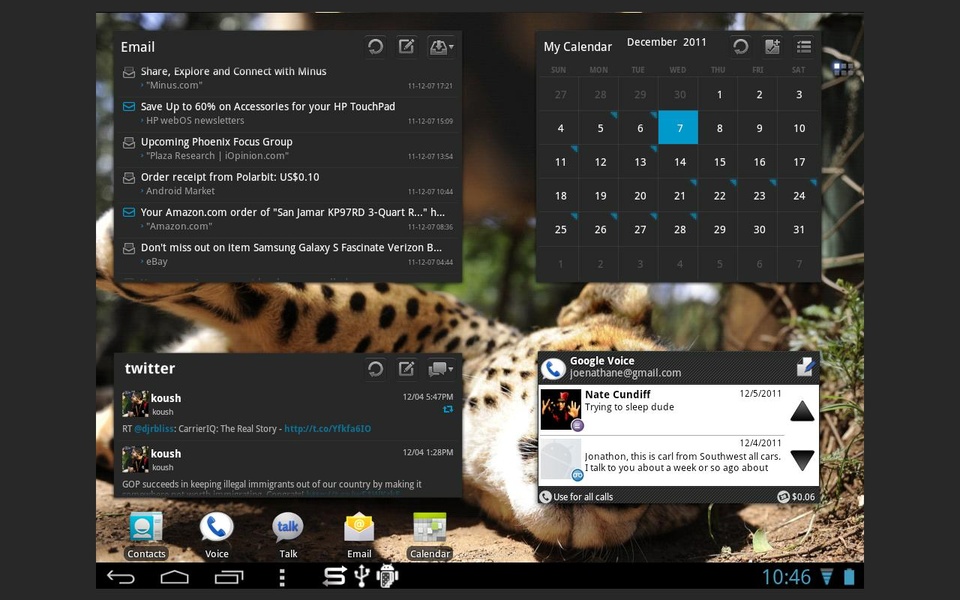Launch the Voice app
The height and width of the screenshot is (600, 960).
point(216,536)
